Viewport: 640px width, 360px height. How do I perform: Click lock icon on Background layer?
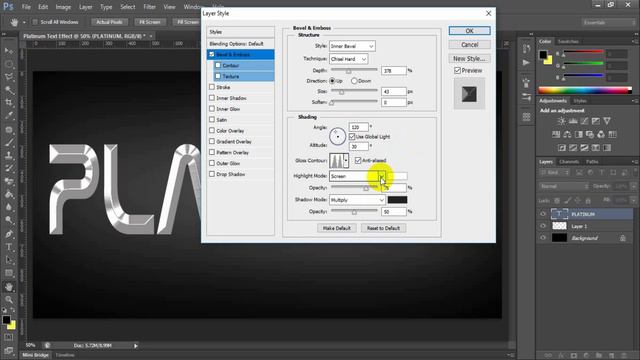pyautogui.click(x=622, y=238)
